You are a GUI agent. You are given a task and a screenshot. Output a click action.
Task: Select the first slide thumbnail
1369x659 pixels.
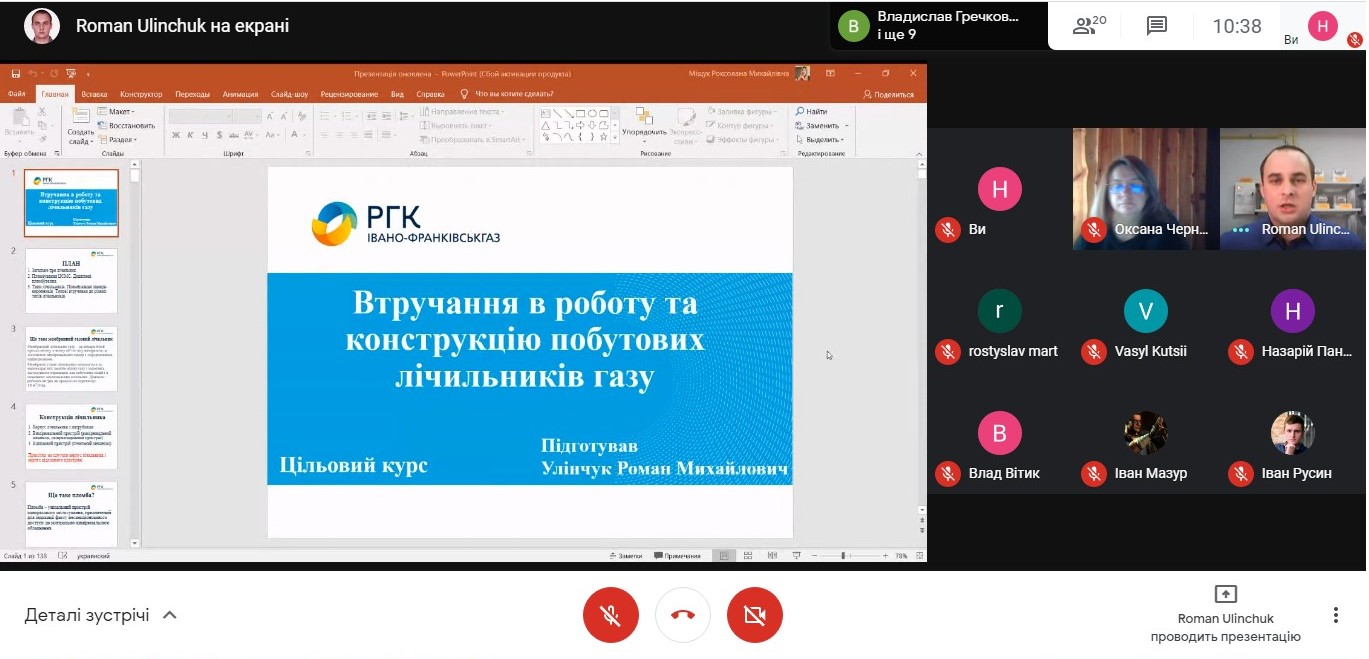pyautogui.click(x=71, y=203)
